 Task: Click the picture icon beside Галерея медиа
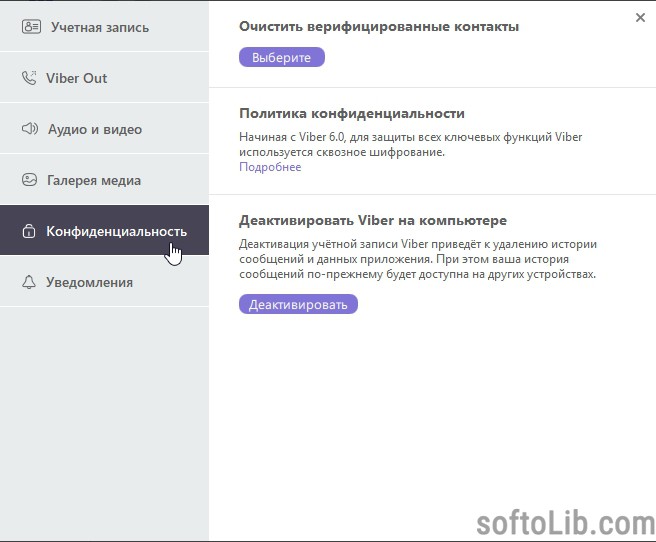tap(29, 180)
